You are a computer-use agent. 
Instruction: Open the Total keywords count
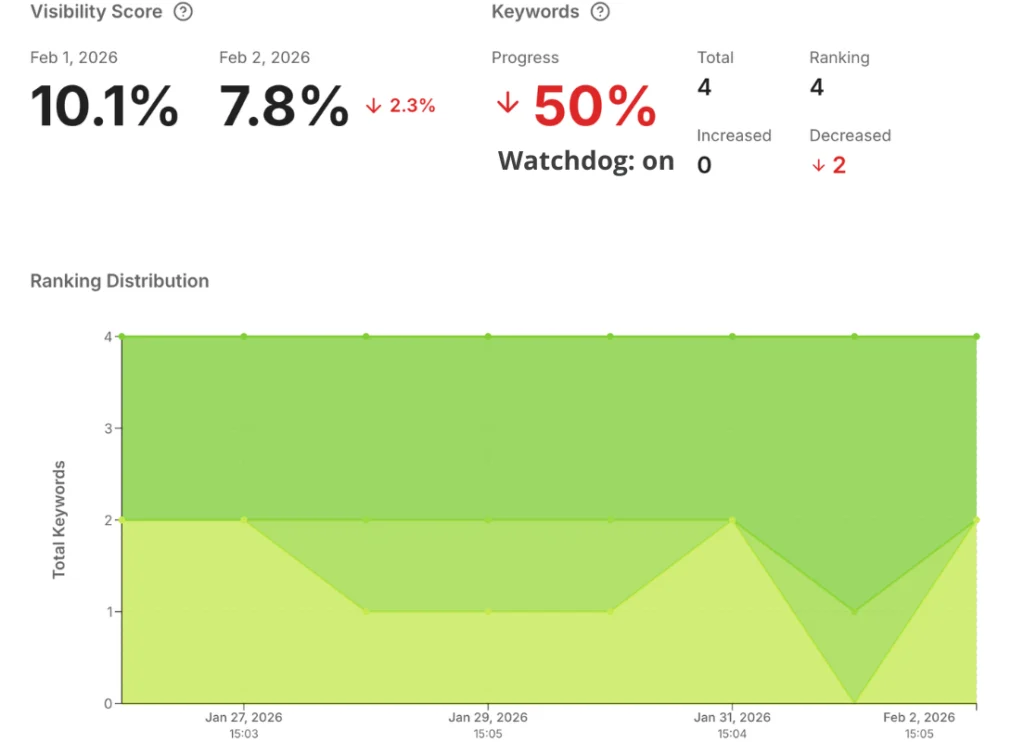click(704, 88)
